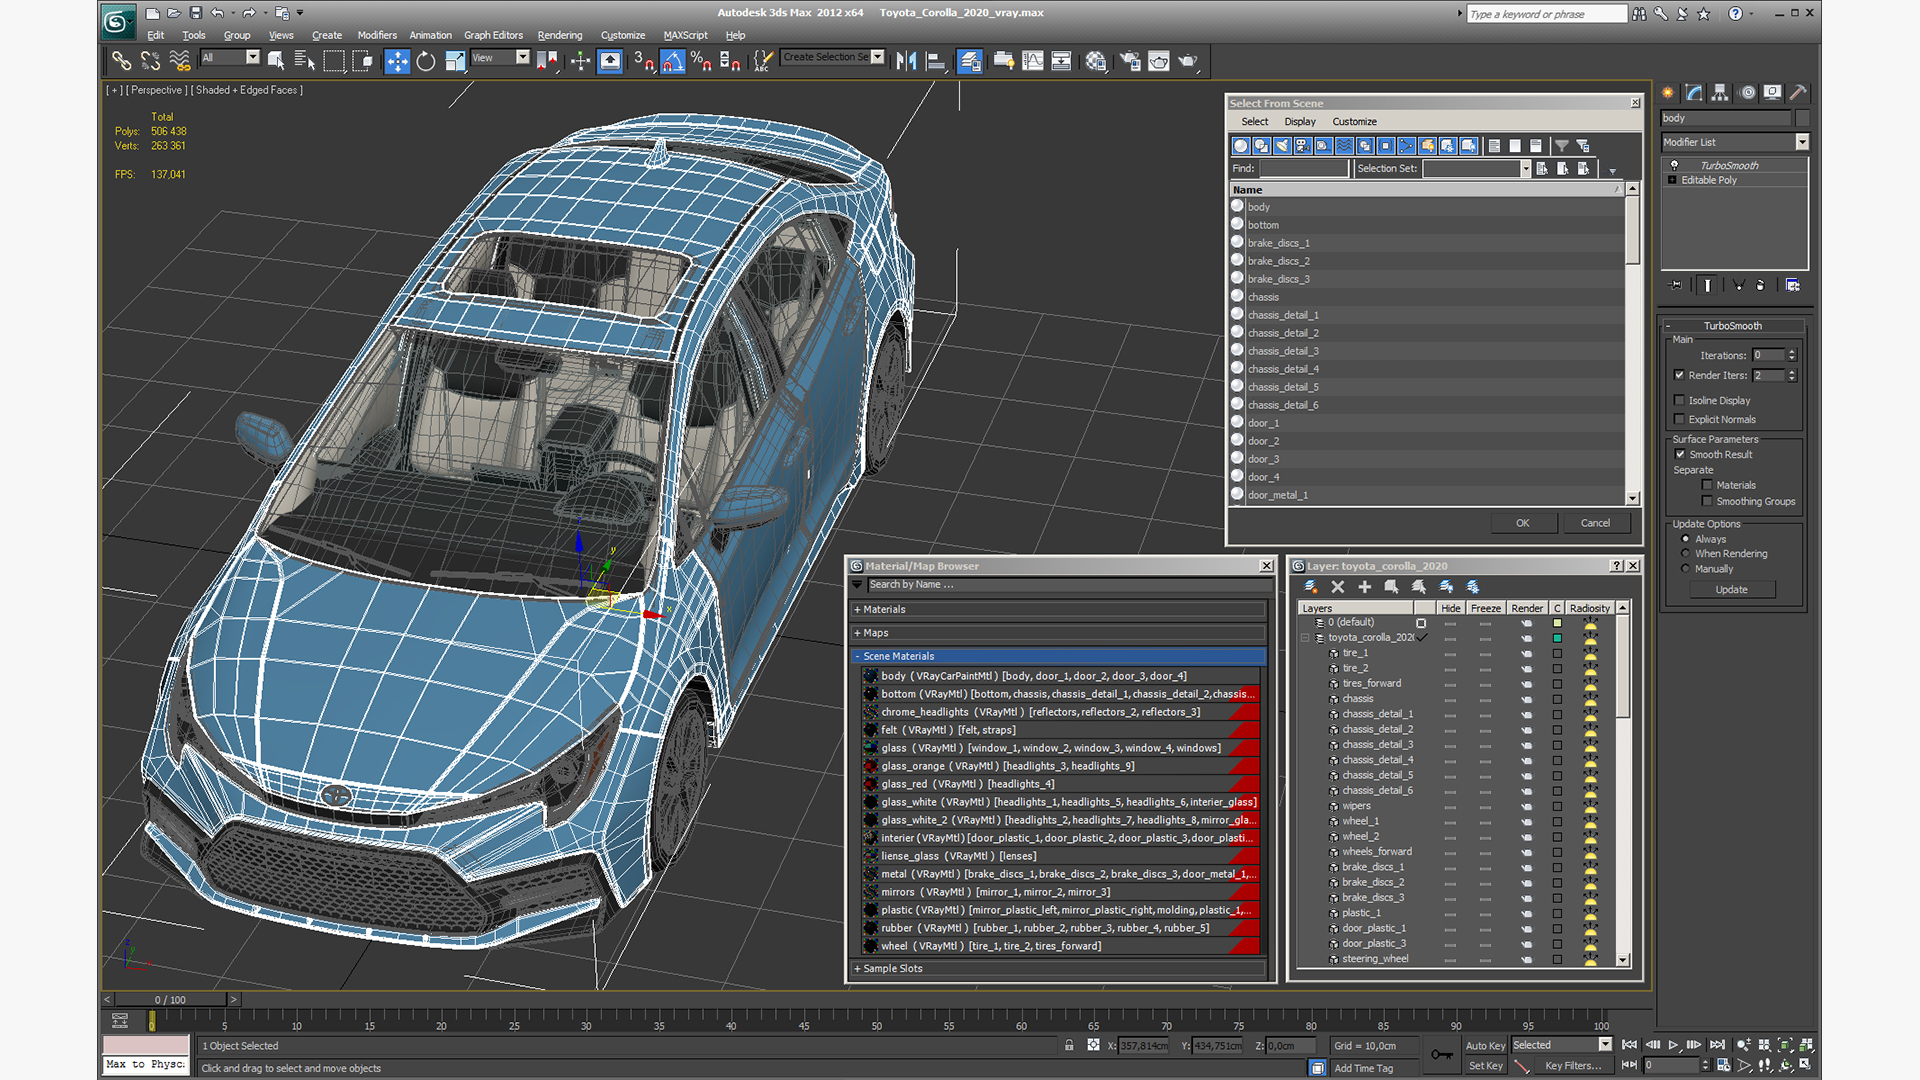1920x1080 pixels.
Task: Click the Mirror tool icon
Action: (906, 61)
